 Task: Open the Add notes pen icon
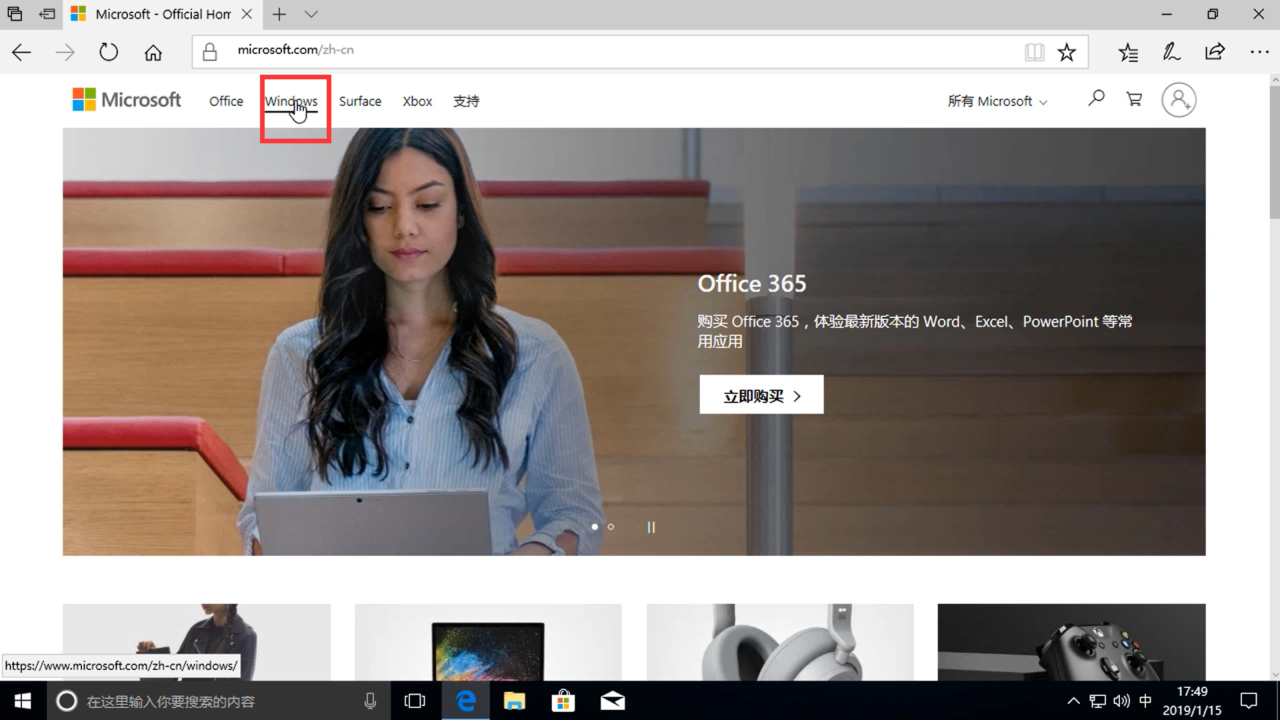[x=1171, y=52]
